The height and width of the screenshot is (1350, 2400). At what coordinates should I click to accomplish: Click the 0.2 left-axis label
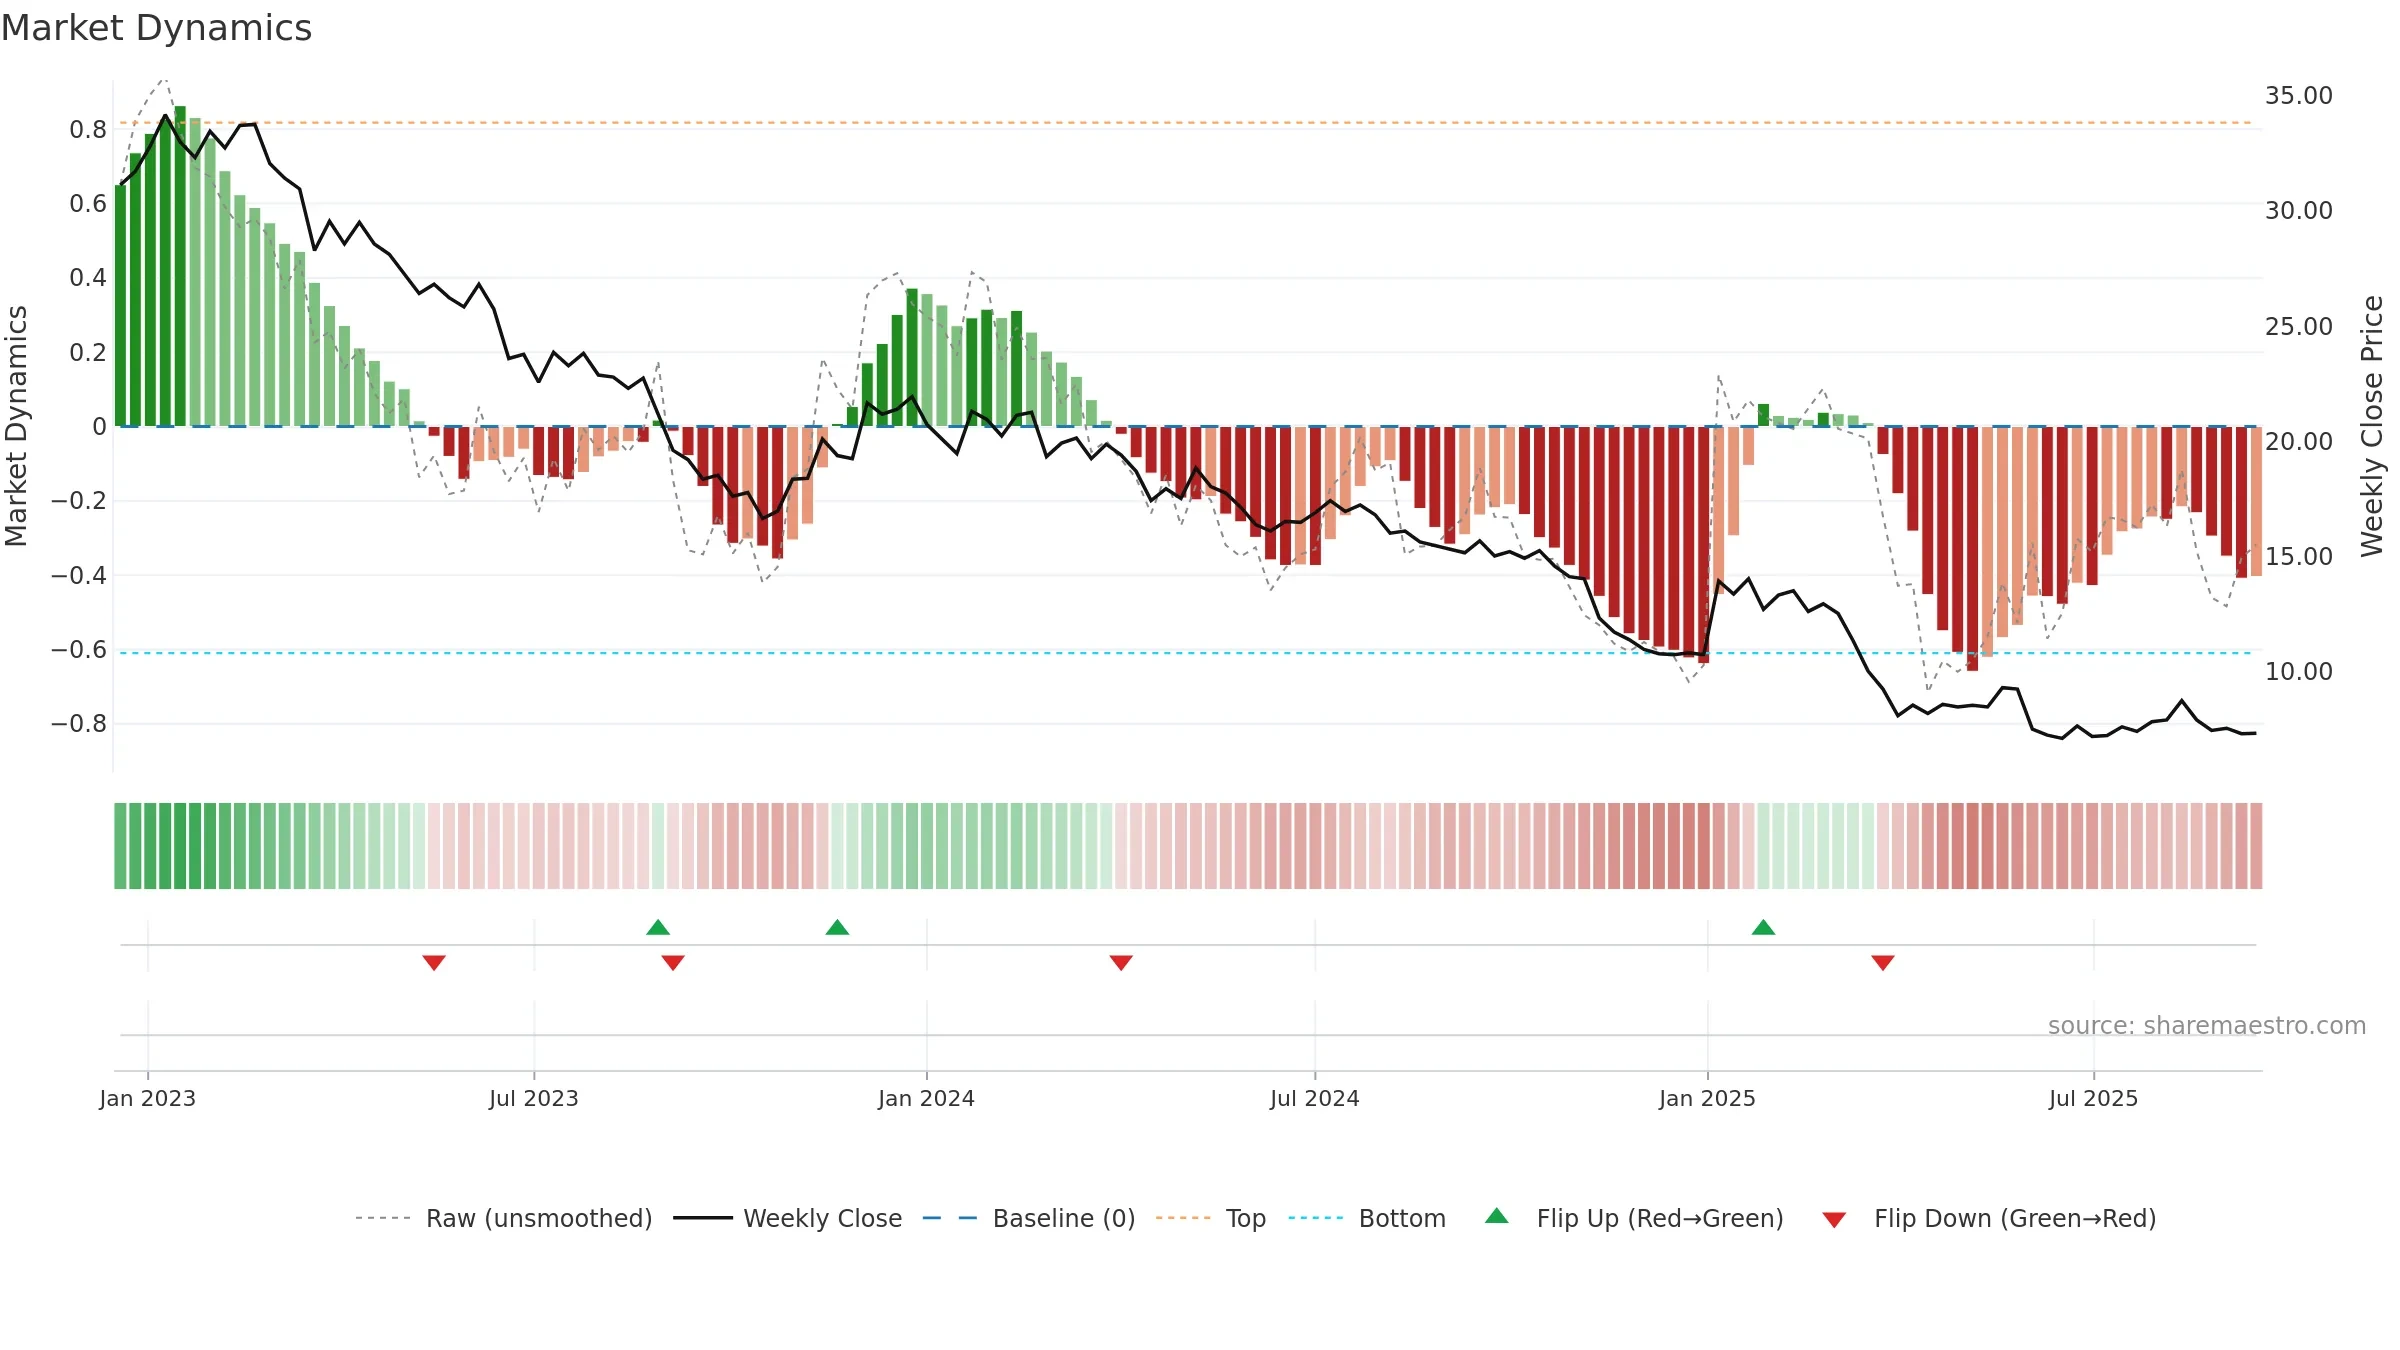coord(88,352)
